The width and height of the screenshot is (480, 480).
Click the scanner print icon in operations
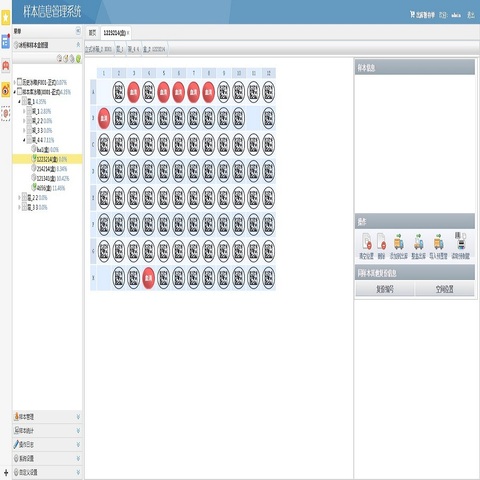(460, 241)
